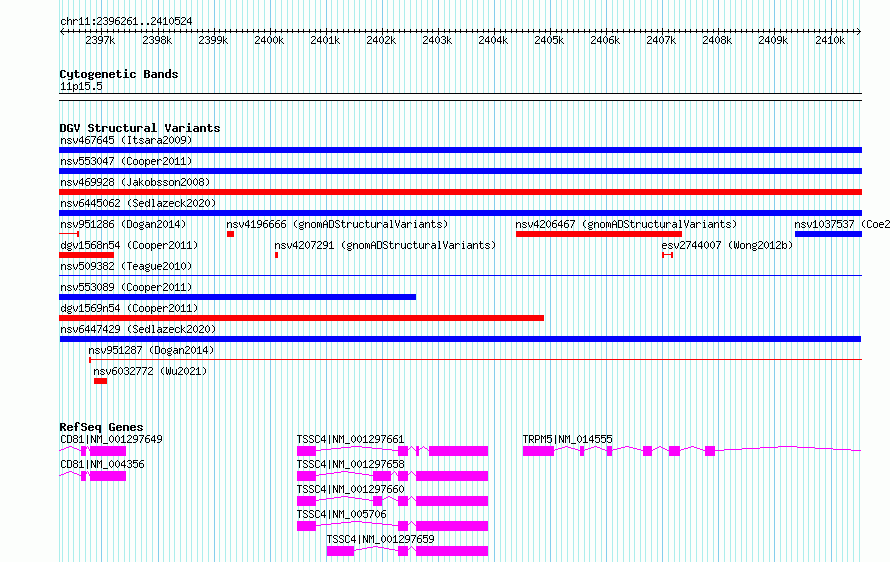890x562 pixels.
Task: Click the TSSC4|NM_001297658 transcript label
Action: 350,464
